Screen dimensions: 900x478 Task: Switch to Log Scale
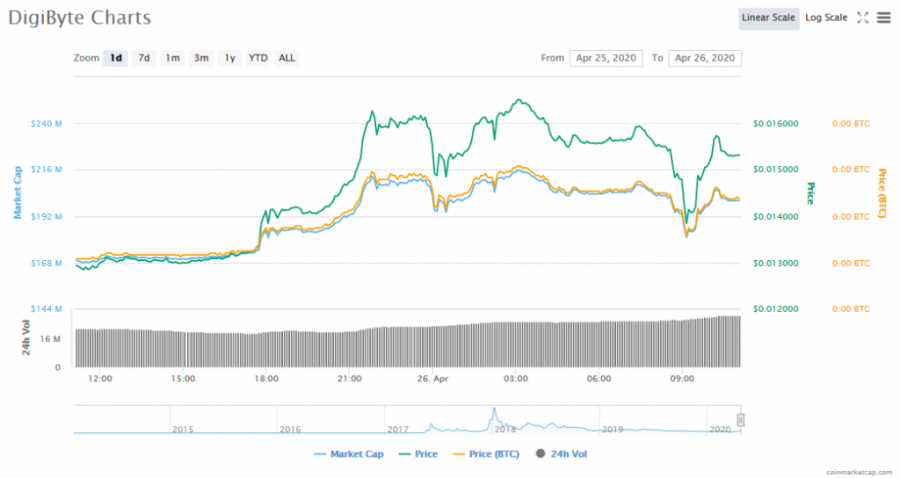826,18
